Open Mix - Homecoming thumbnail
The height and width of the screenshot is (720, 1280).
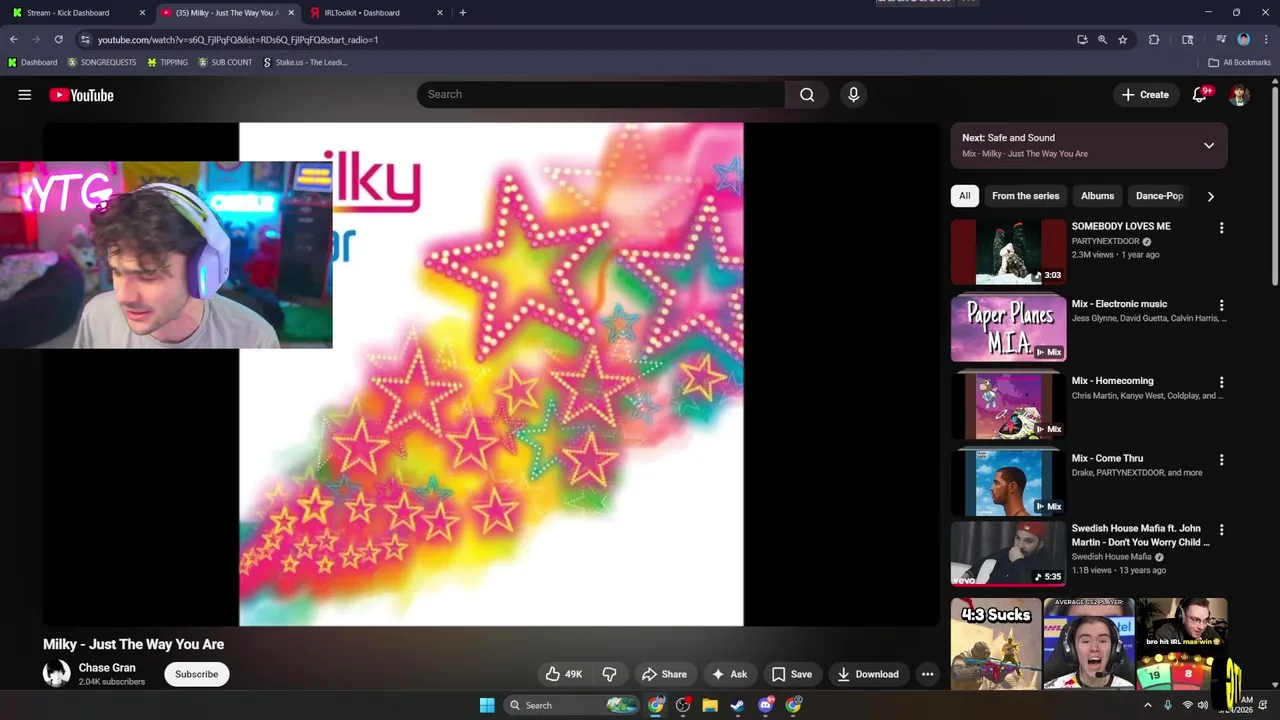[1008, 406]
